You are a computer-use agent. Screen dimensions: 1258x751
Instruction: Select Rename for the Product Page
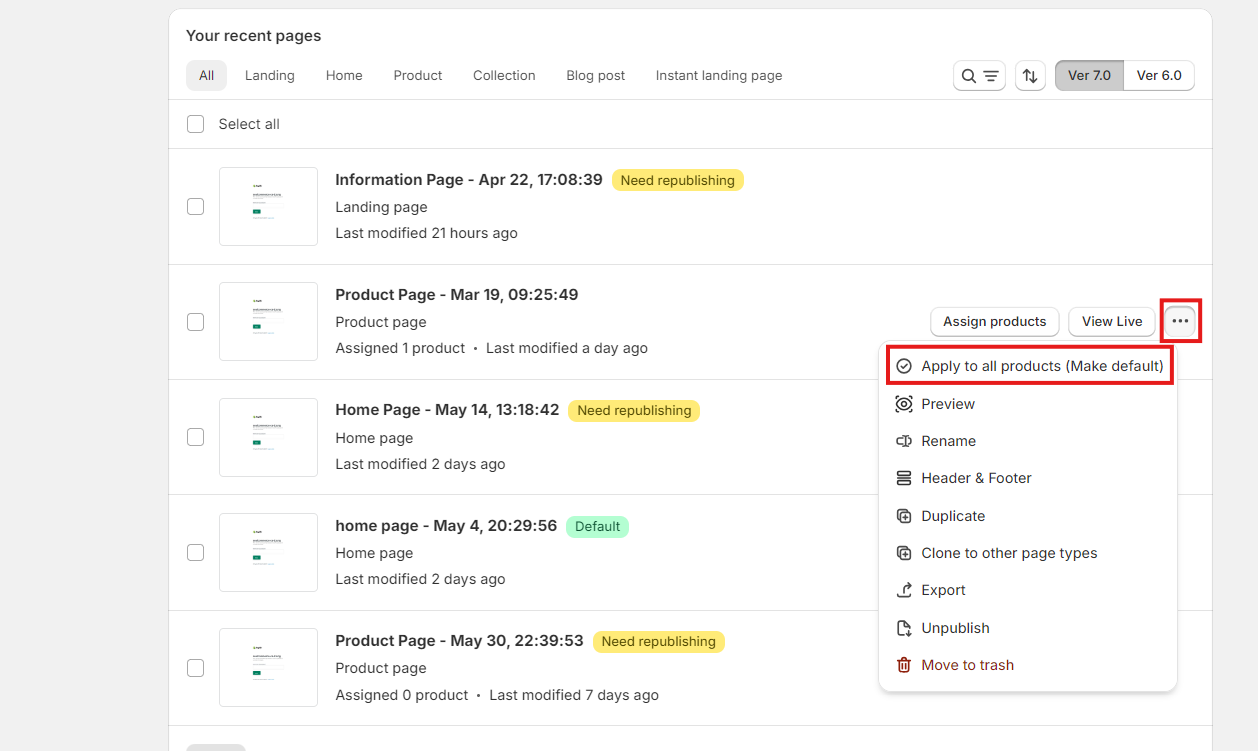point(948,441)
